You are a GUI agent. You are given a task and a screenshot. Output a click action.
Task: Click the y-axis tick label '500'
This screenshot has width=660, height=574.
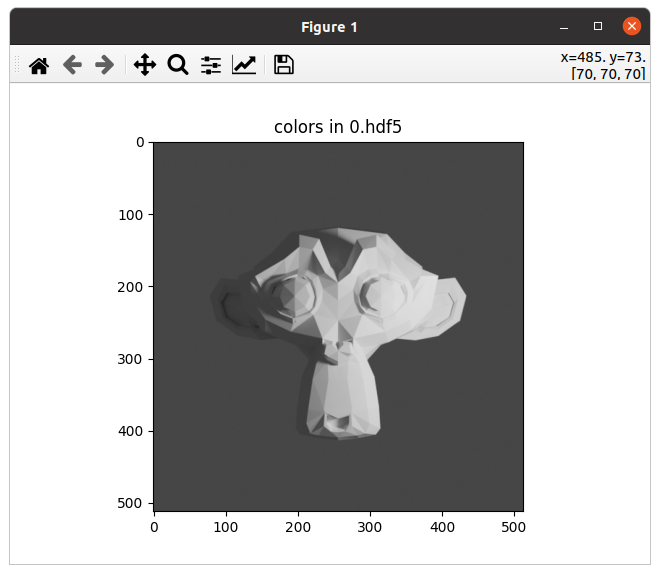[x=130, y=503]
